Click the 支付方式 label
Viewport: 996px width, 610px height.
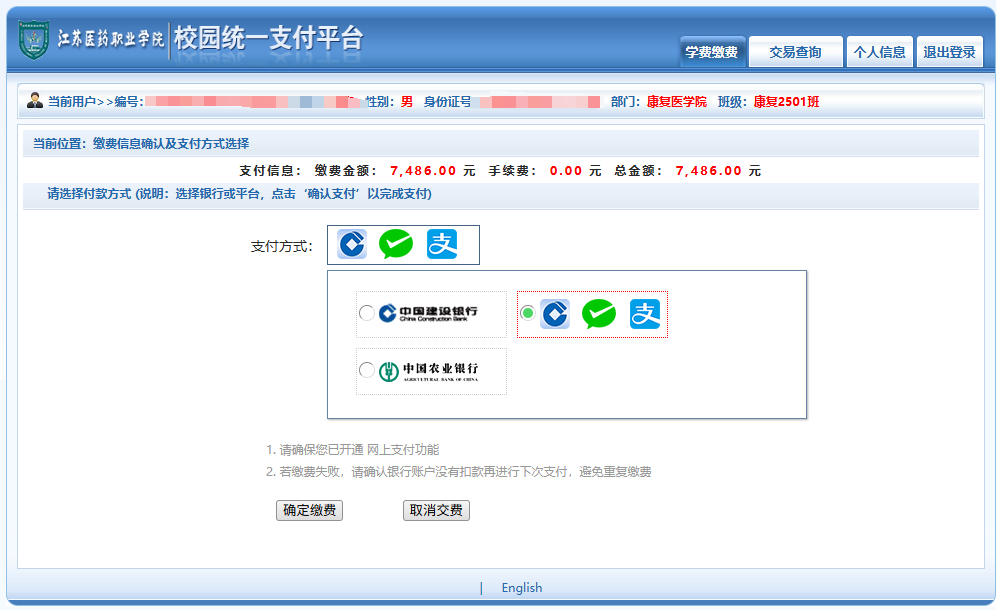[281, 247]
